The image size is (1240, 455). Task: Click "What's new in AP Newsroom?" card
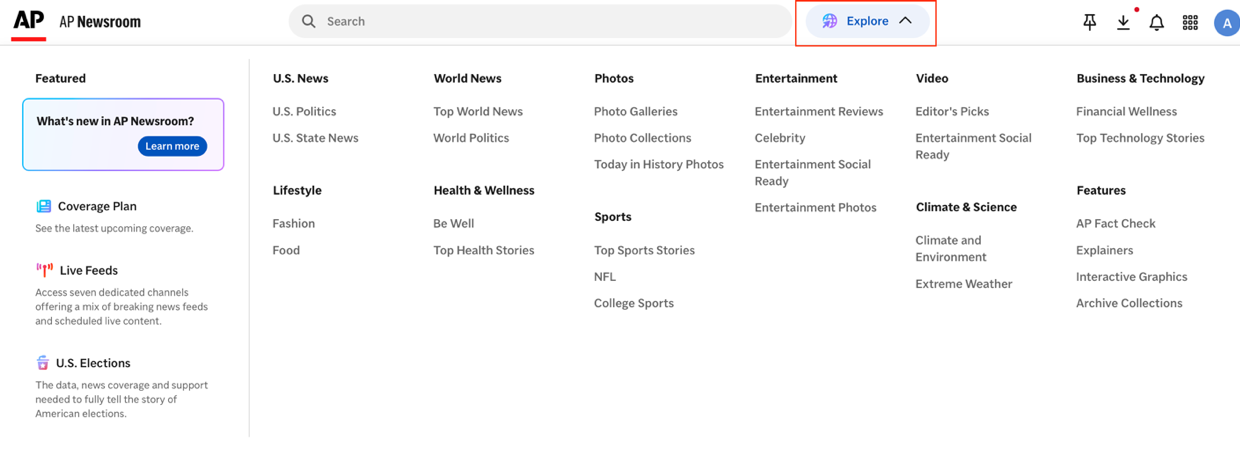pos(123,134)
